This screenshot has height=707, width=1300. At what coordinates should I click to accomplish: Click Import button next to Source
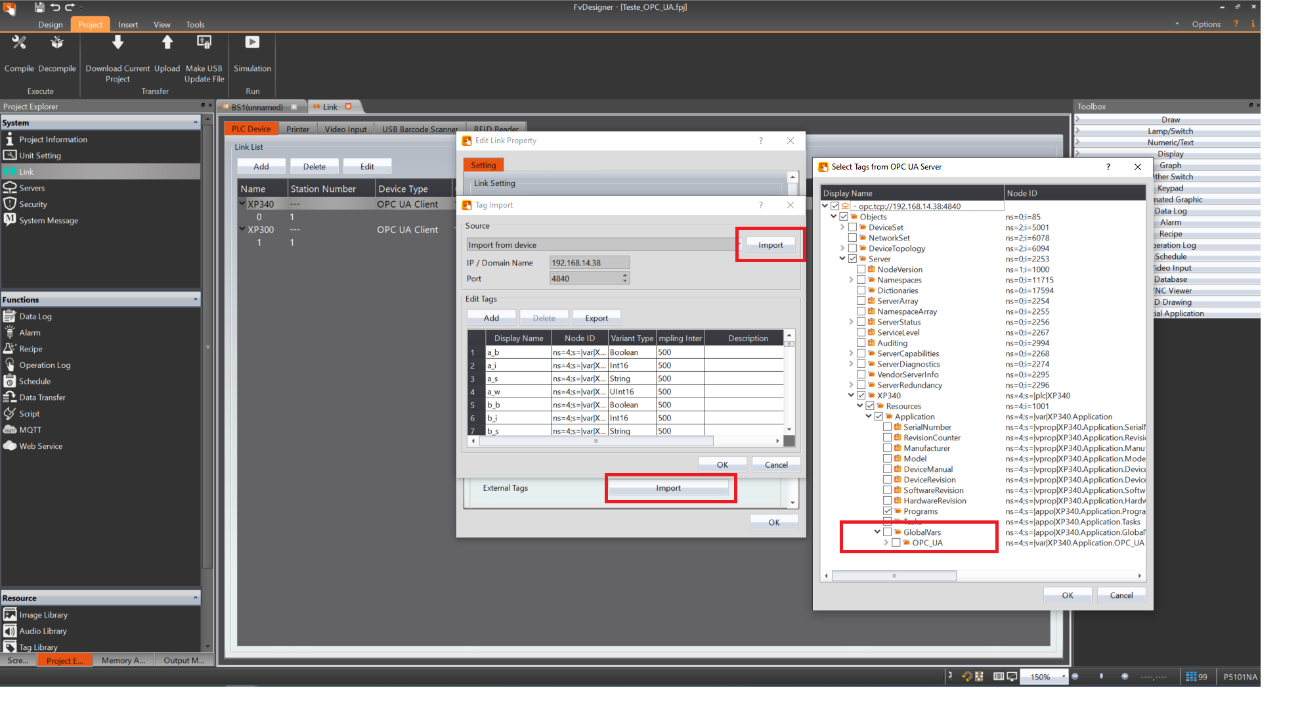click(x=770, y=245)
